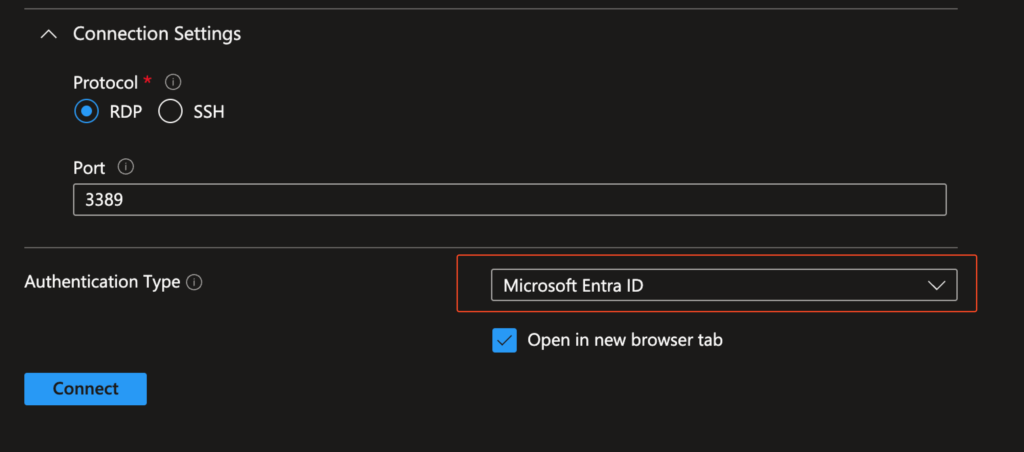Focus the Port input field
Viewport: 1024px width, 452px height.
510,199
